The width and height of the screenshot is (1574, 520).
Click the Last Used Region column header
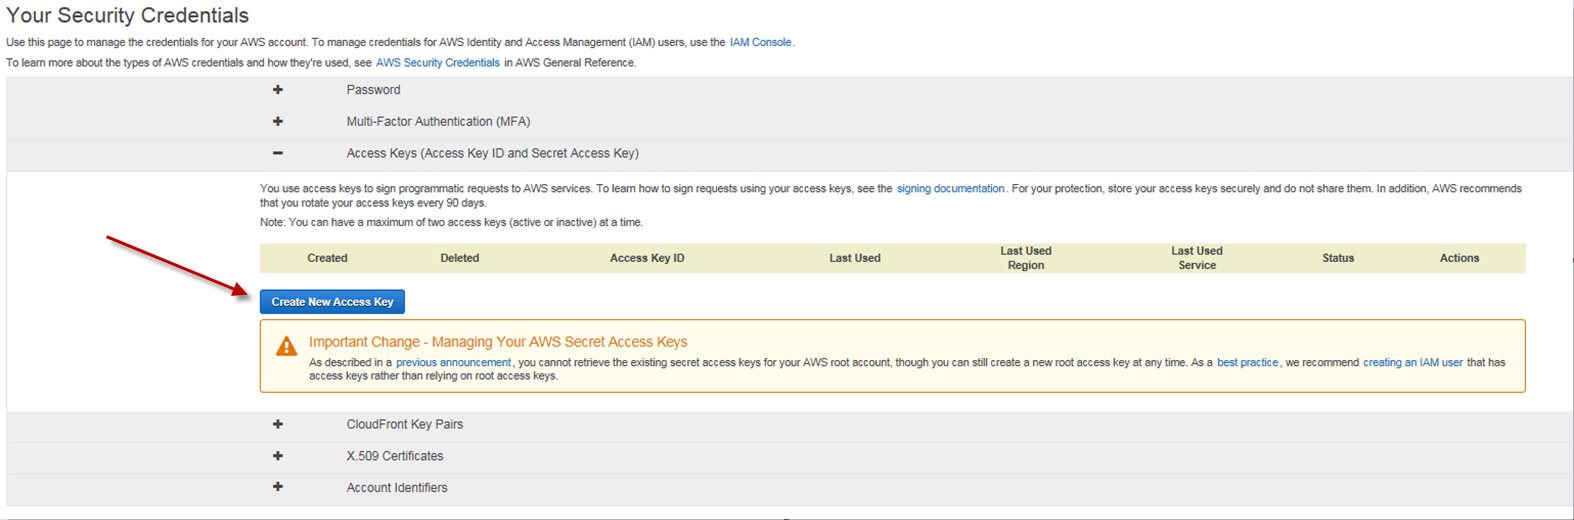coord(1025,258)
